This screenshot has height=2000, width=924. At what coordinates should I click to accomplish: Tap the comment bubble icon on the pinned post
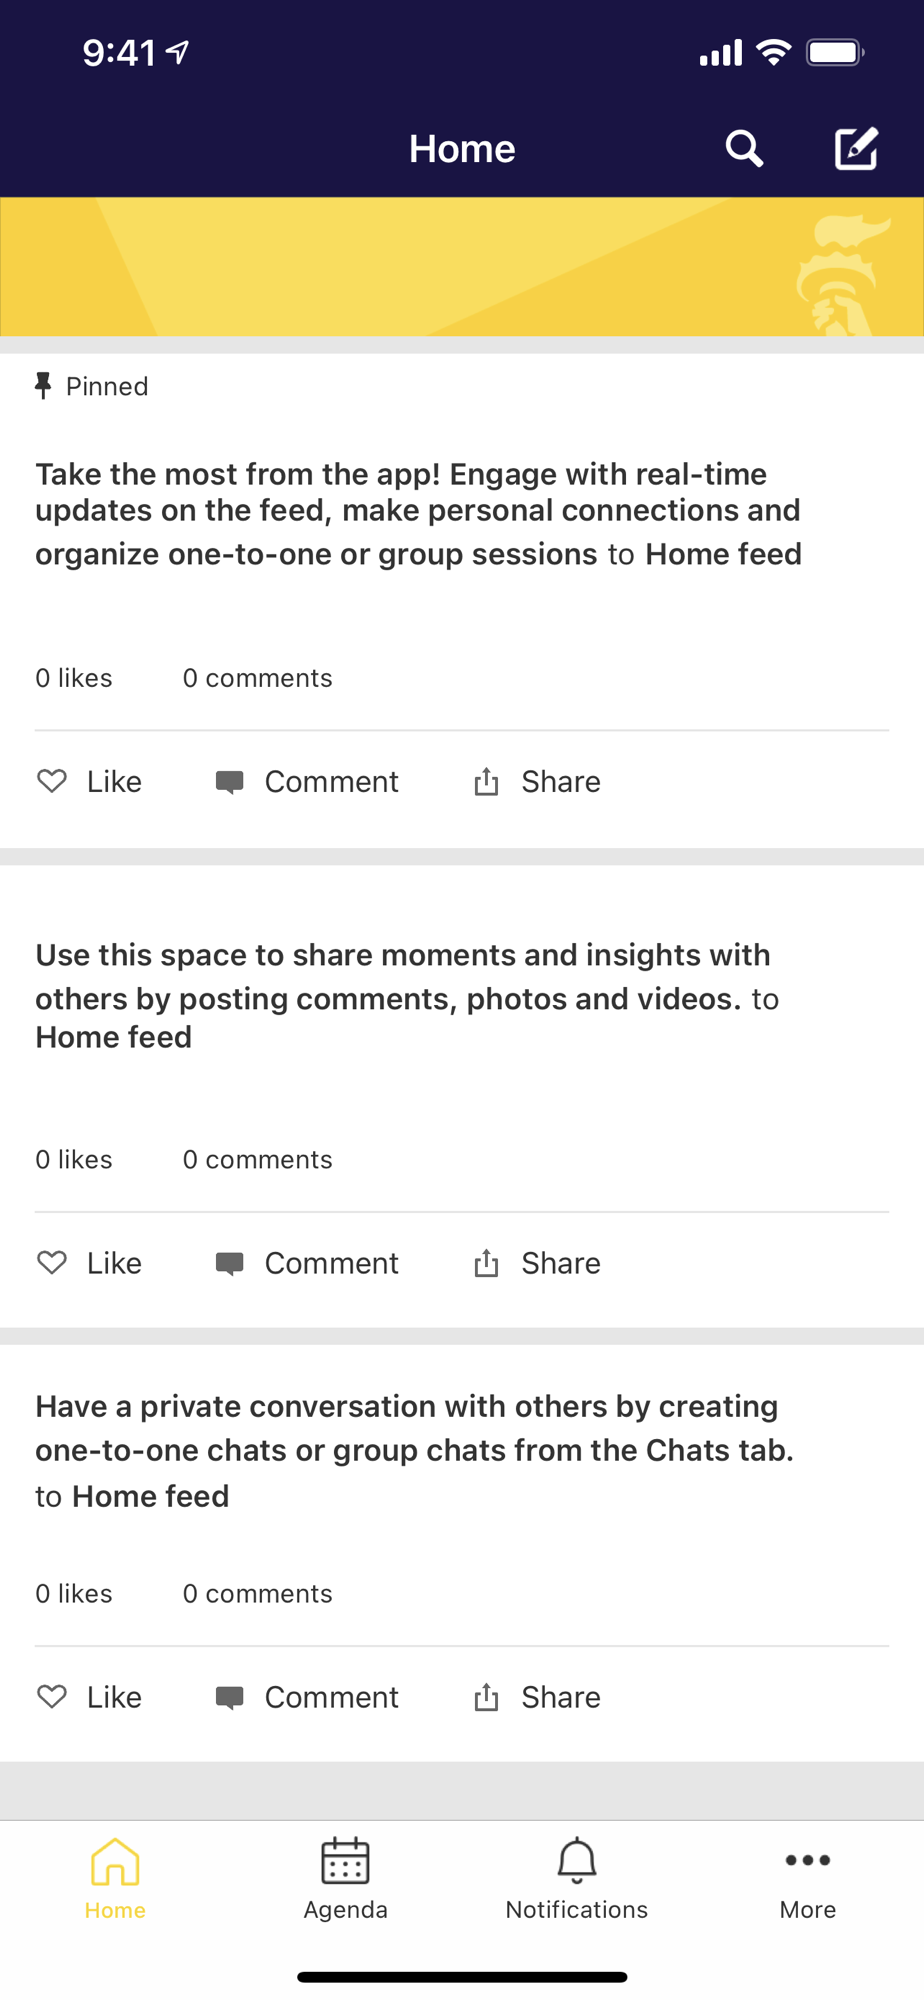coord(230,782)
